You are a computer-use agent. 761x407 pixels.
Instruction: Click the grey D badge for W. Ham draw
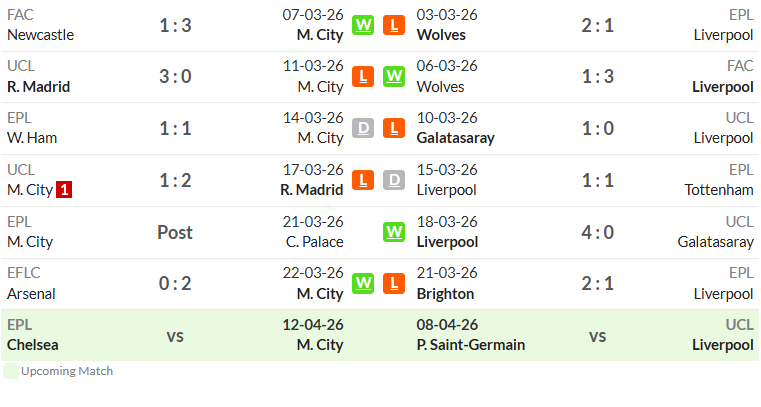363,128
